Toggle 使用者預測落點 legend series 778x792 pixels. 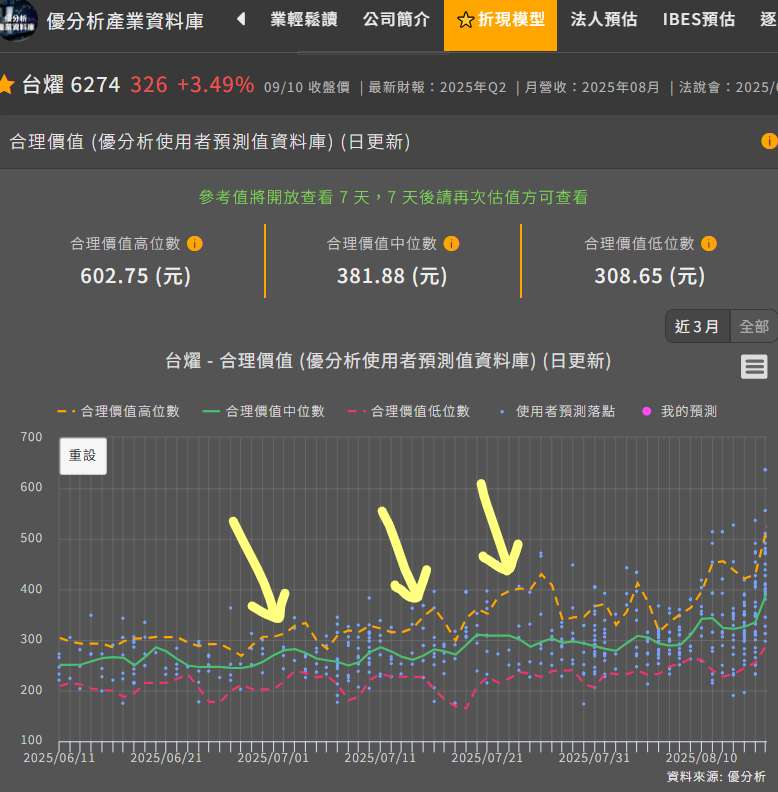pos(557,411)
